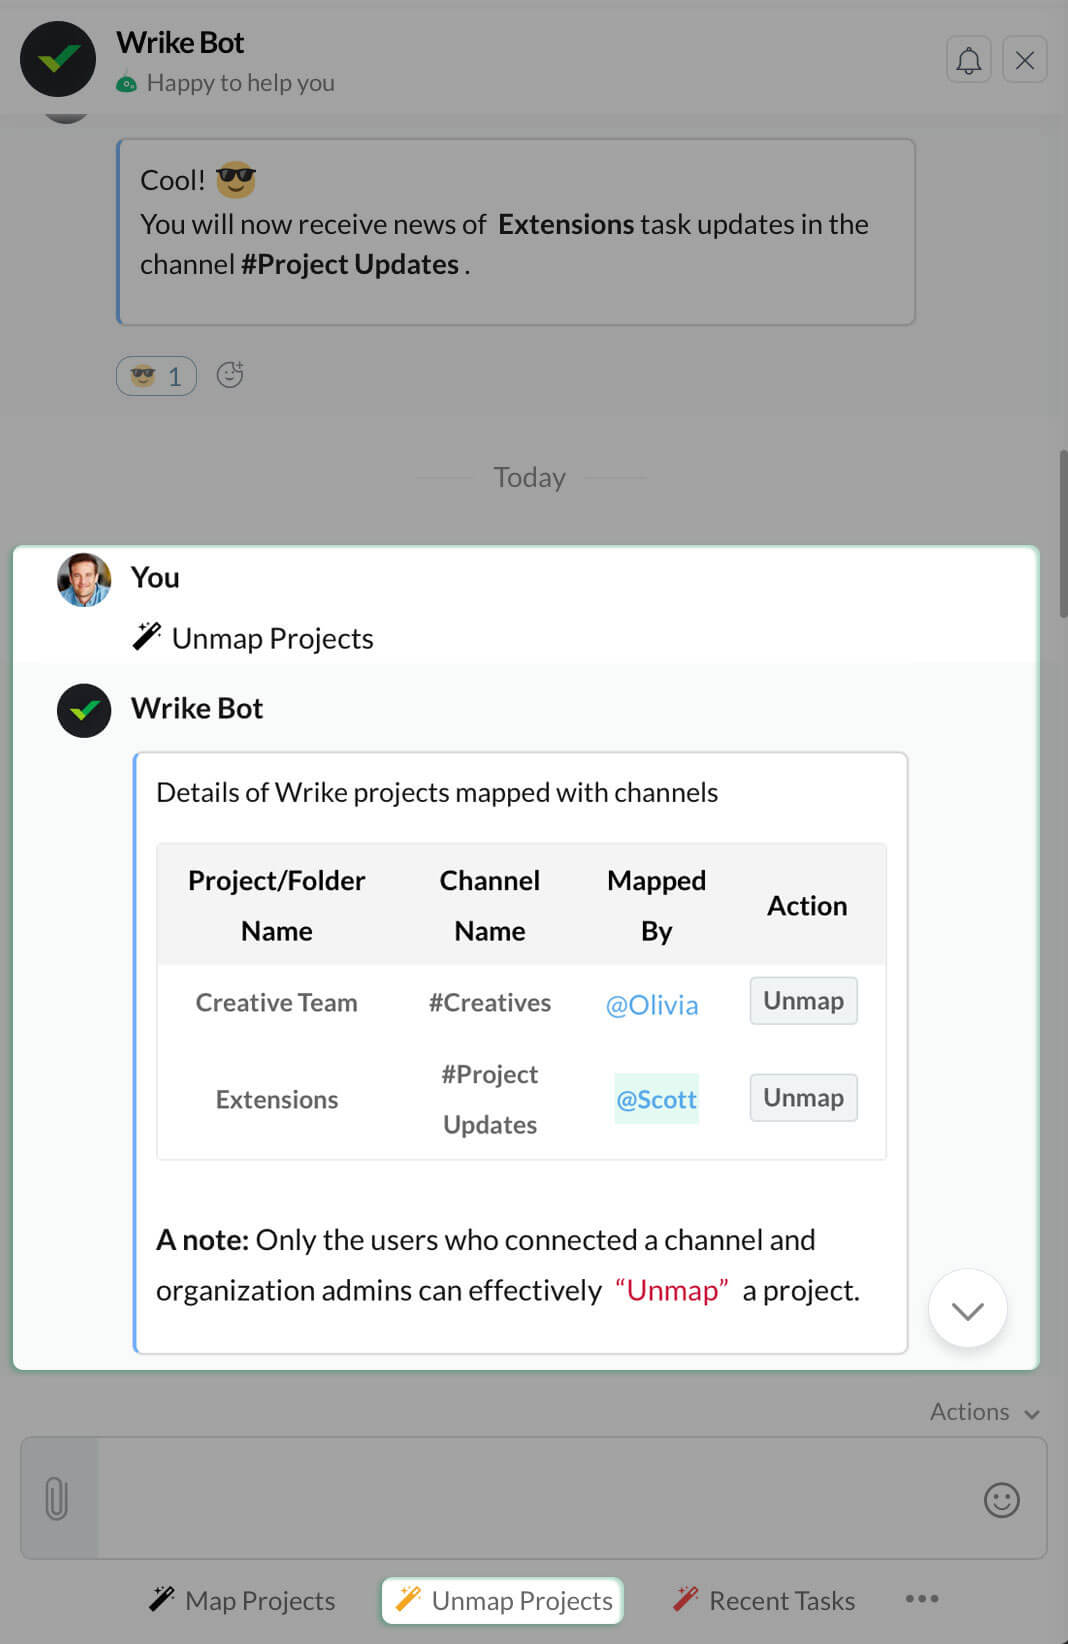Unmap the Extensions project
Viewport: 1068px width, 1644px height.
(x=803, y=1098)
